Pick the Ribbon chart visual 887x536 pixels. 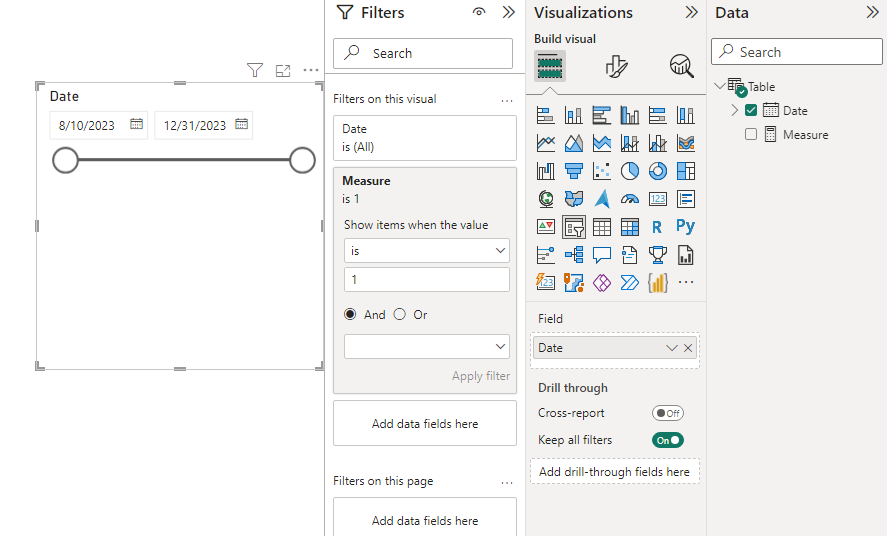(686, 143)
